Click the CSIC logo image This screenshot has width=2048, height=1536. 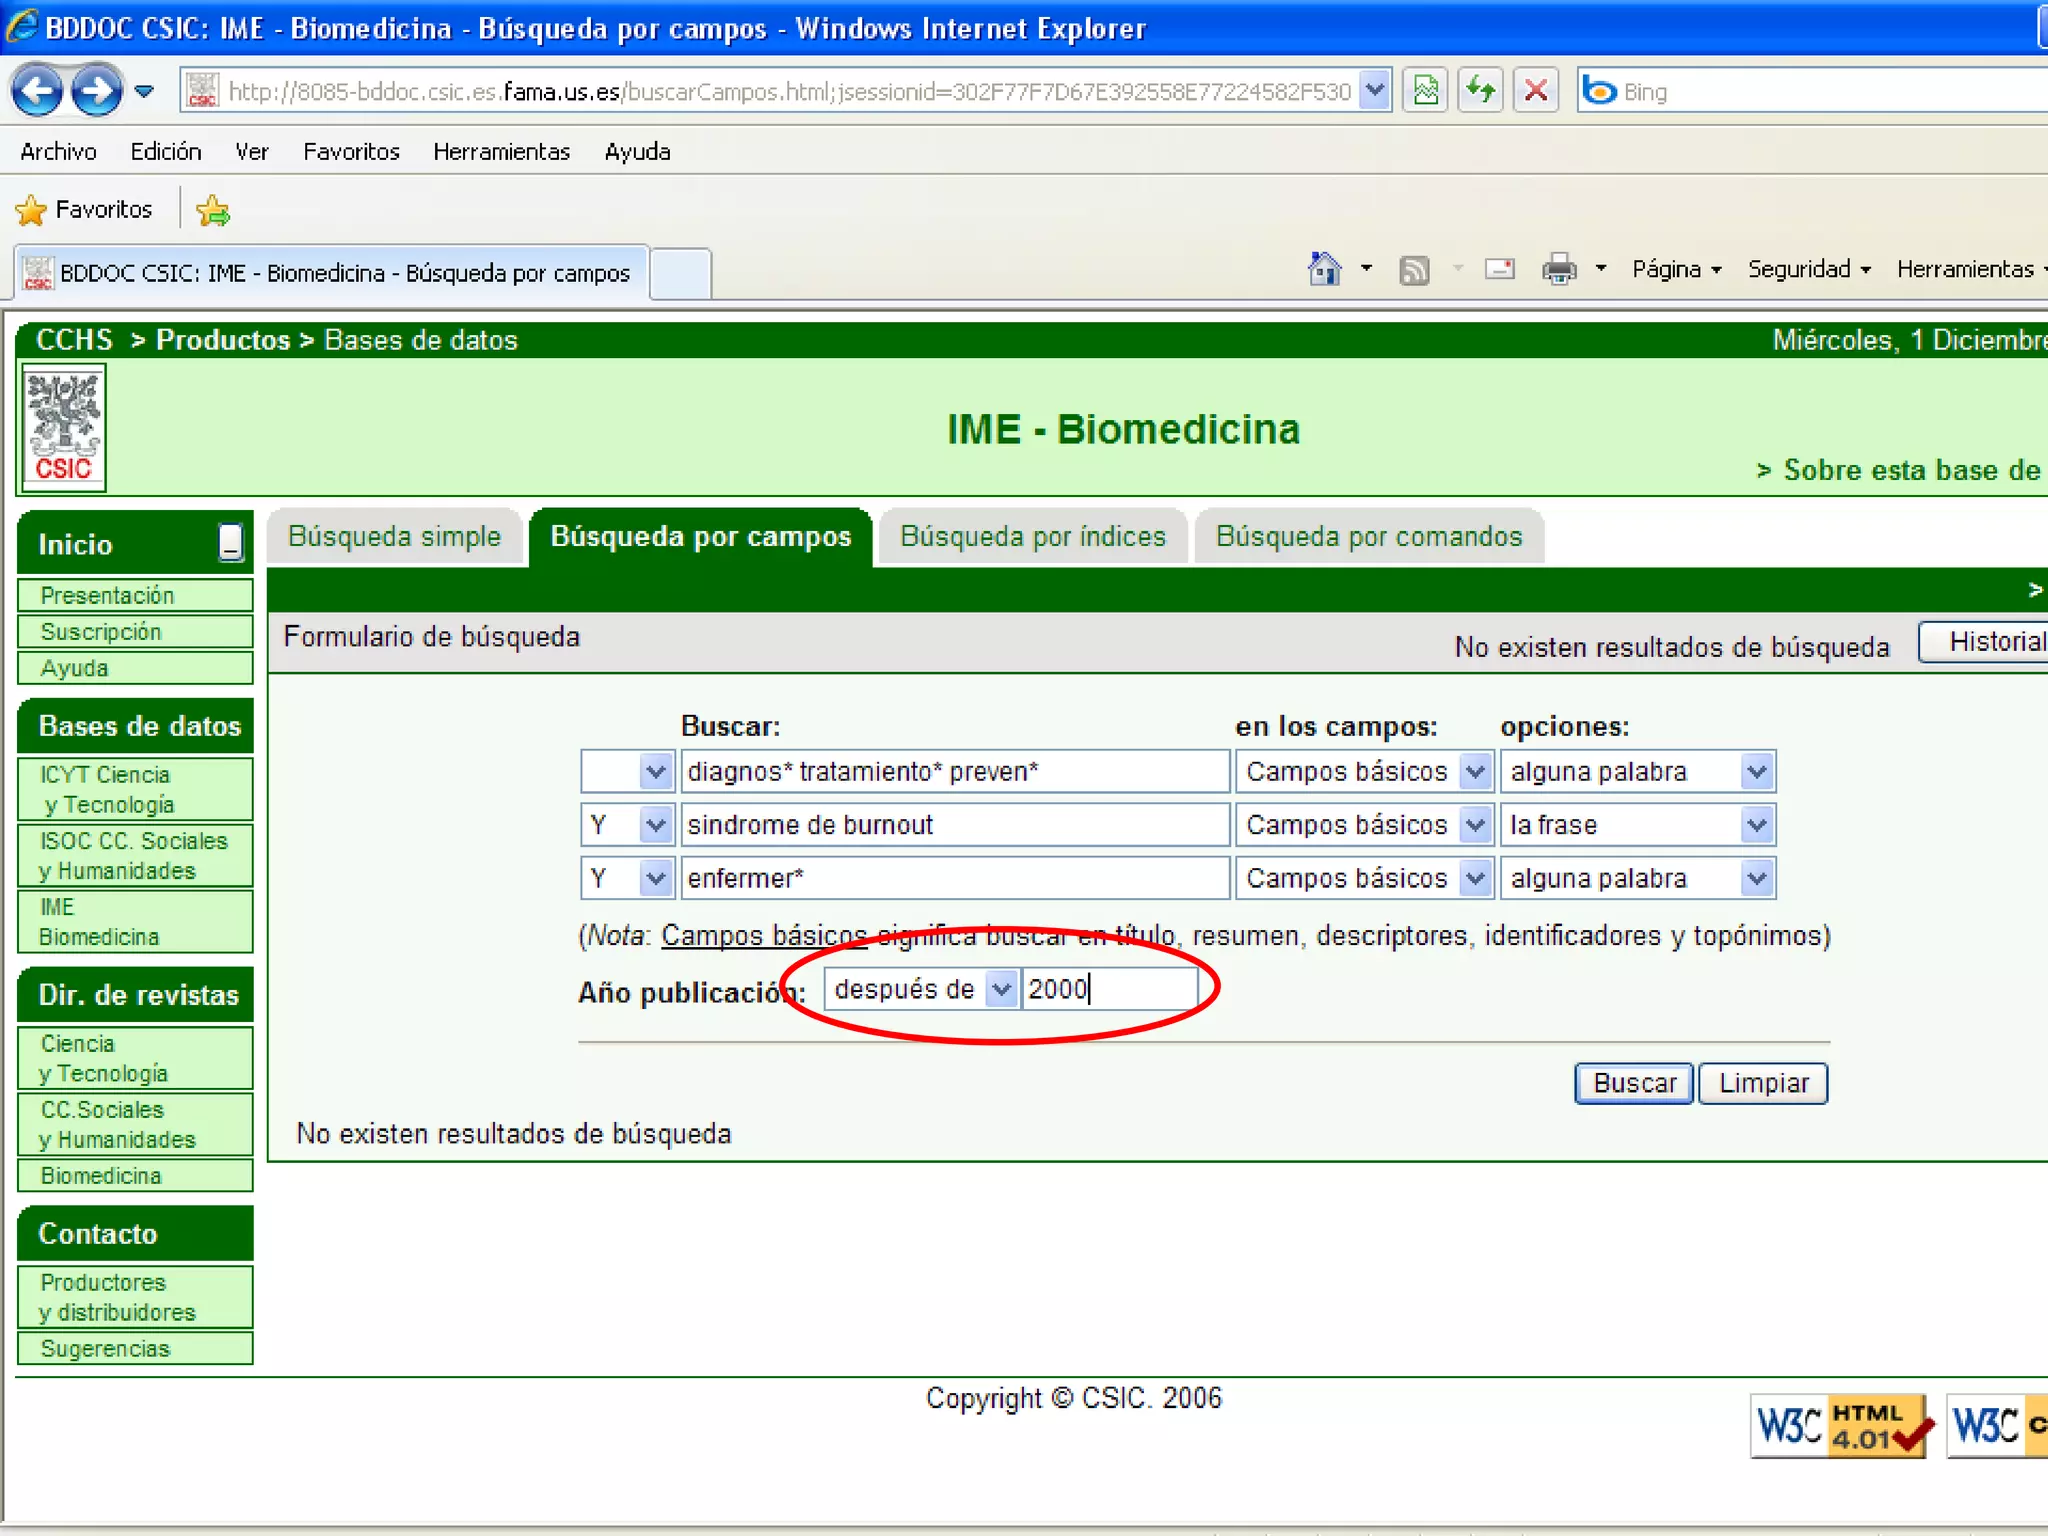tap(64, 428)
